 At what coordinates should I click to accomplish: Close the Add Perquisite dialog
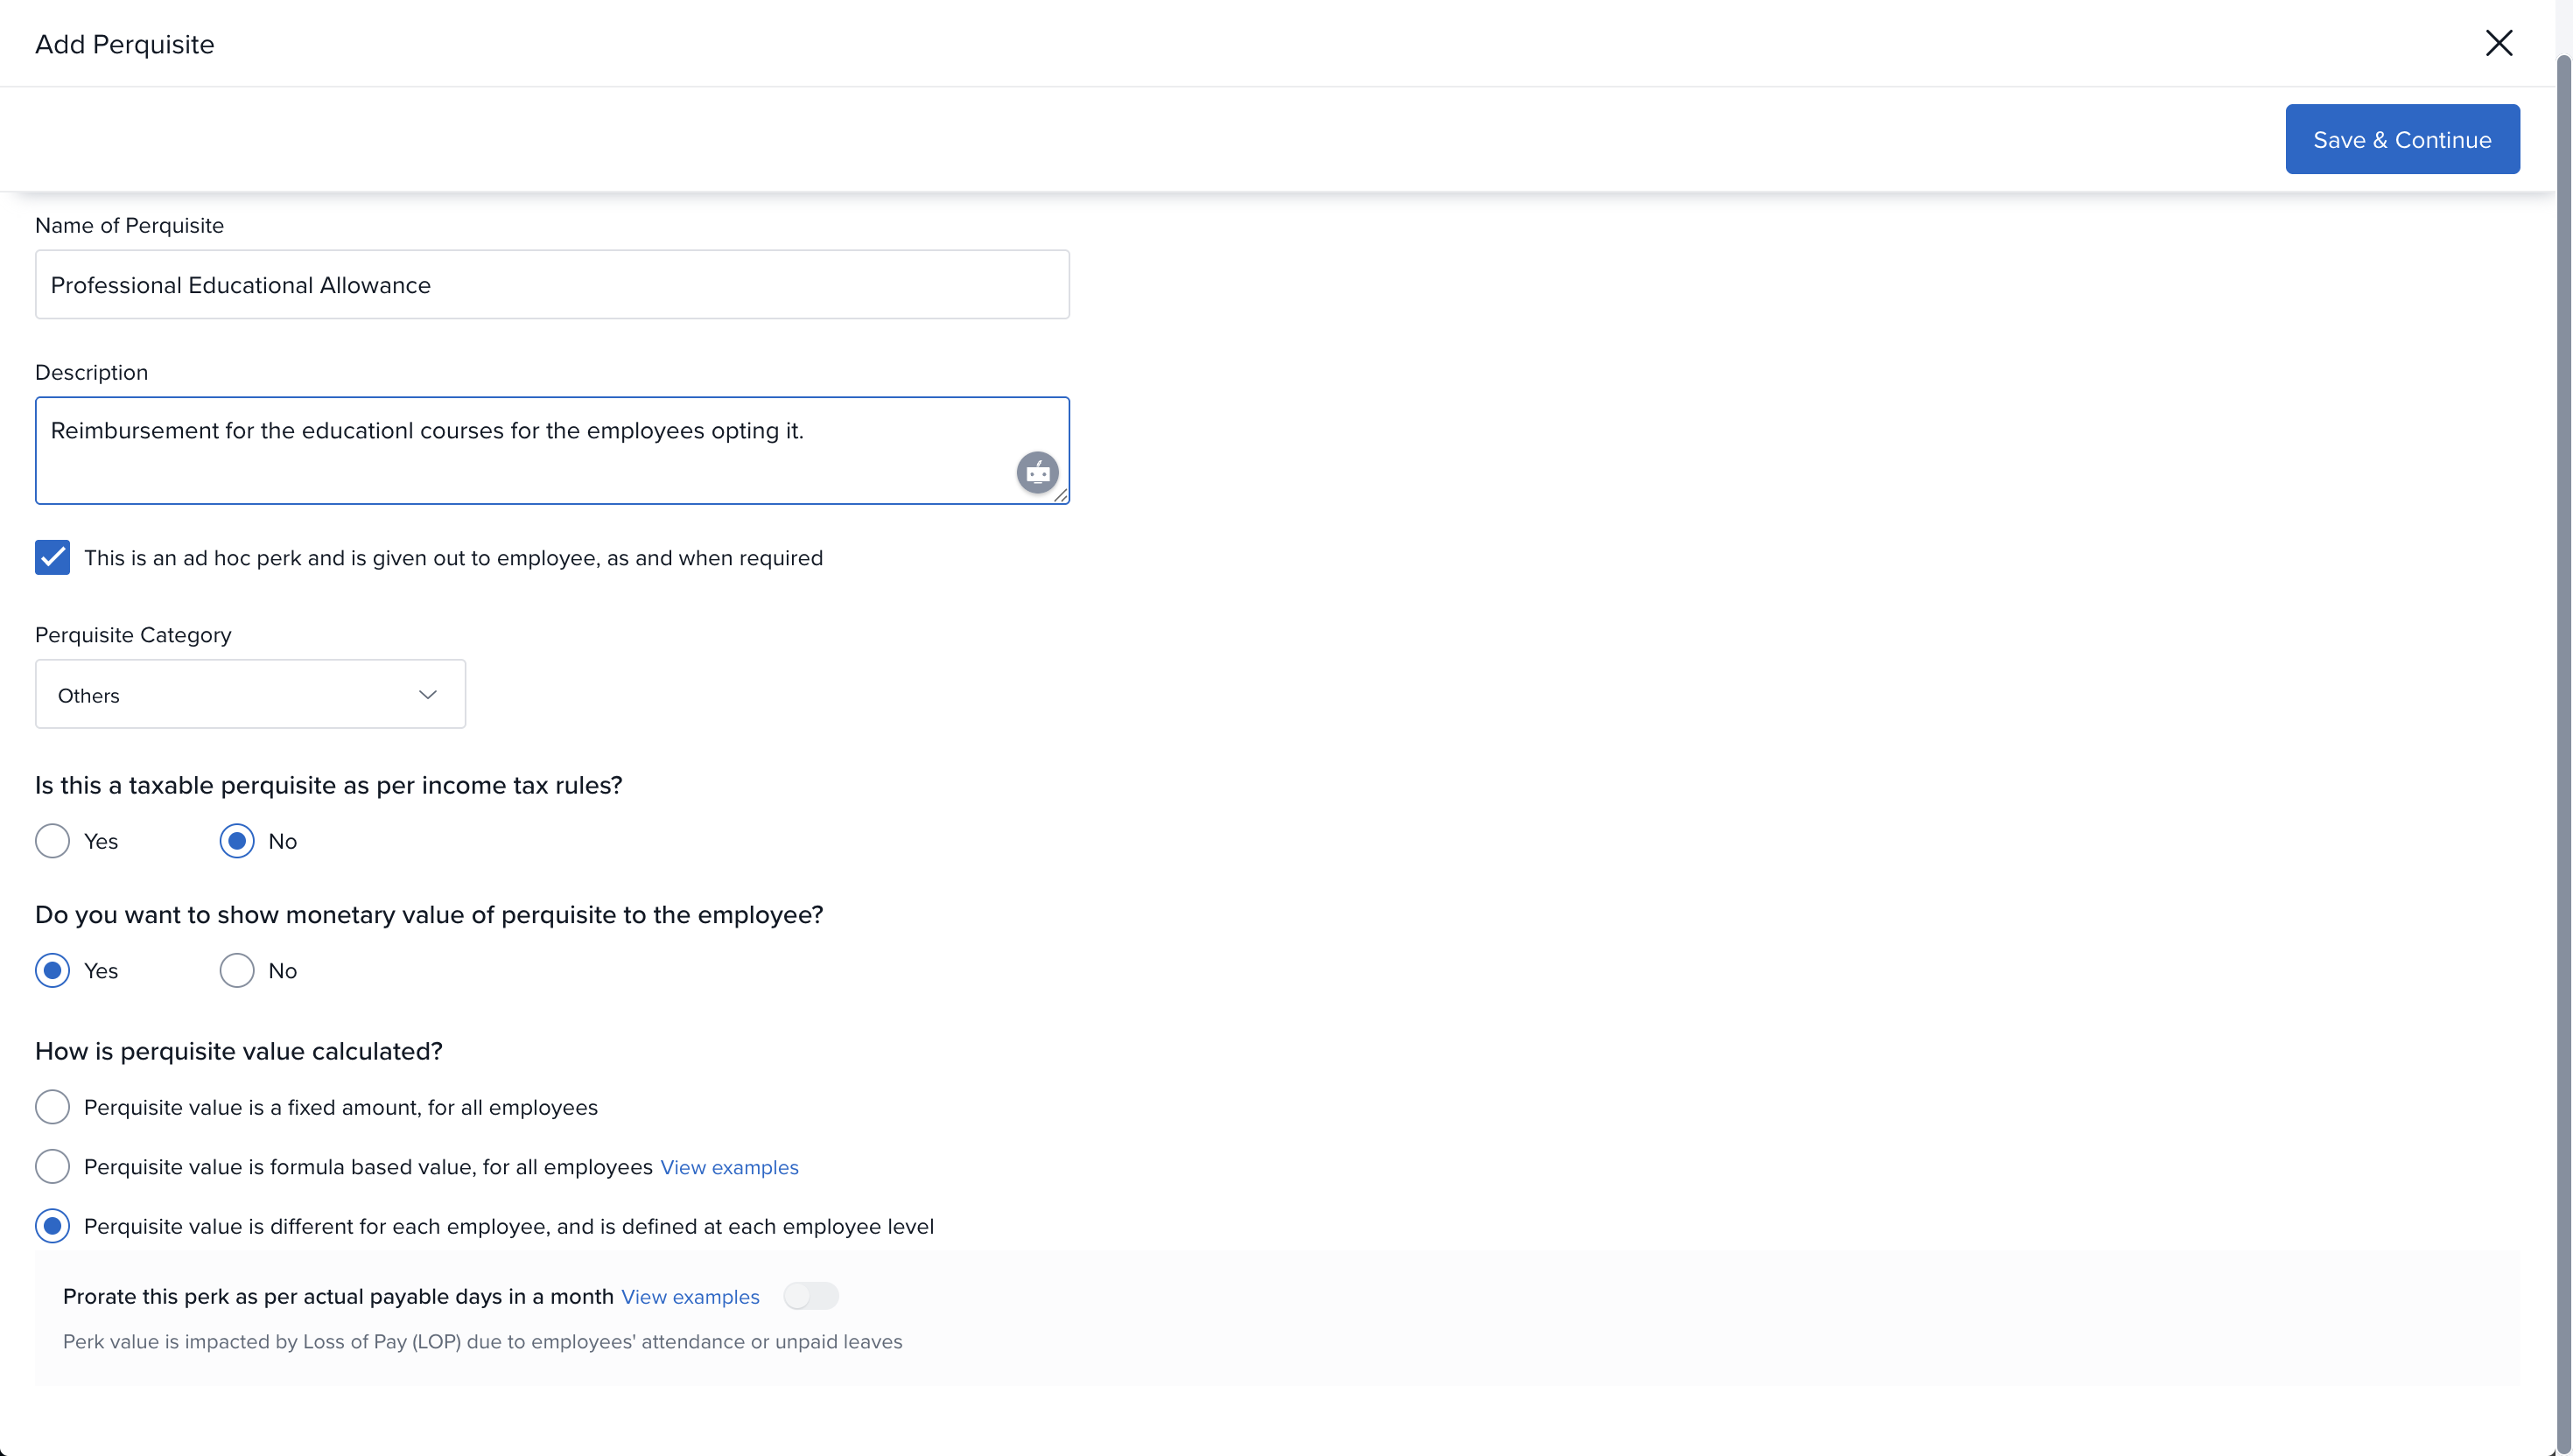click(x=2498, y=43)
